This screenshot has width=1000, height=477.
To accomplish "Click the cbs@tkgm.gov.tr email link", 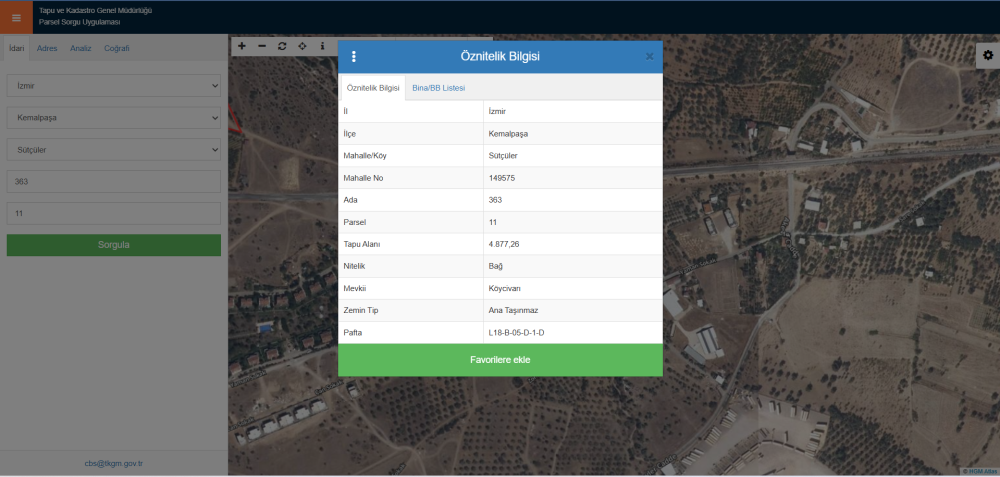I will [x=113, y=463].
